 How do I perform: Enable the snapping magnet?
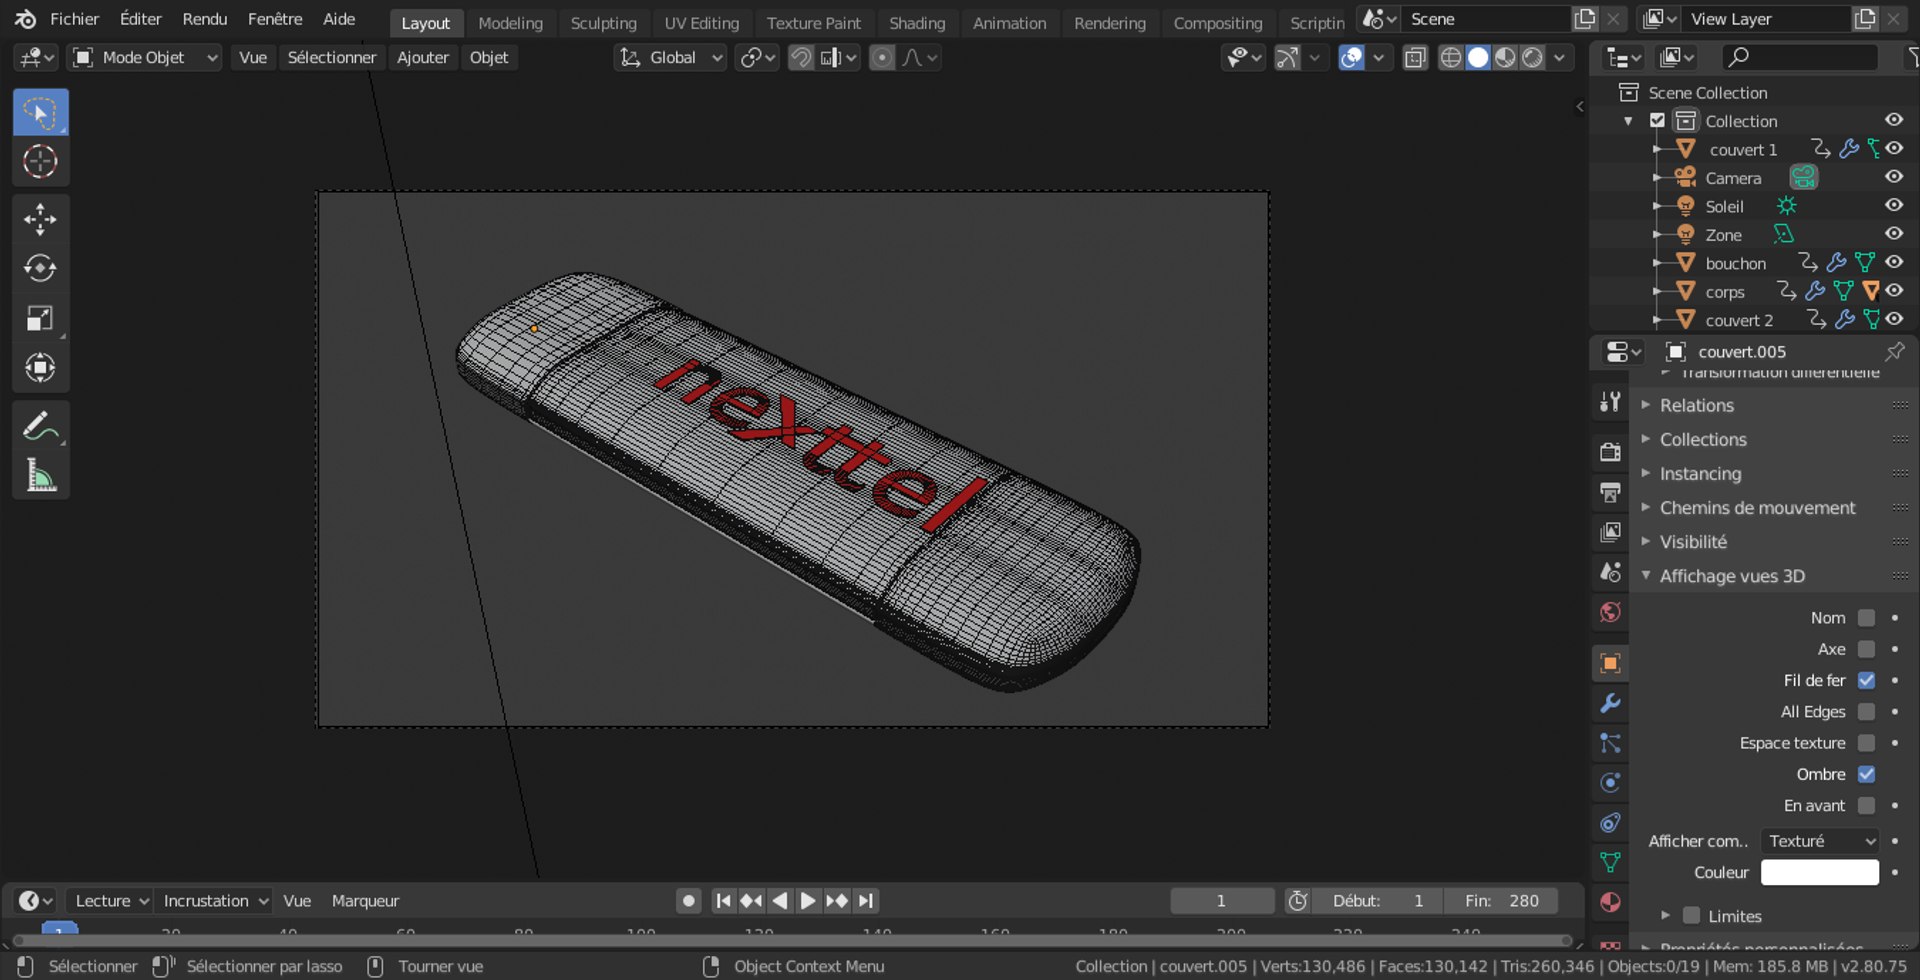click(801, 58)
